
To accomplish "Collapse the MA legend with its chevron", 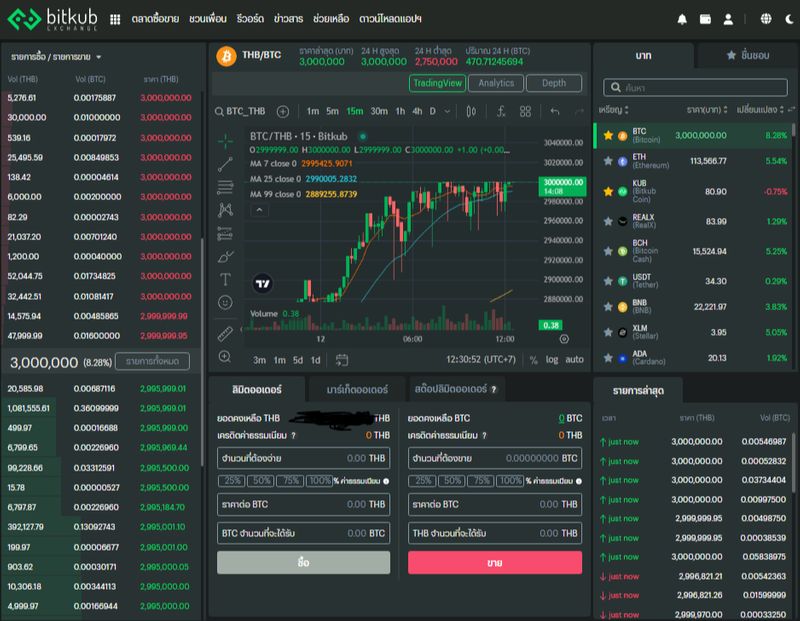I will [258, 210].
